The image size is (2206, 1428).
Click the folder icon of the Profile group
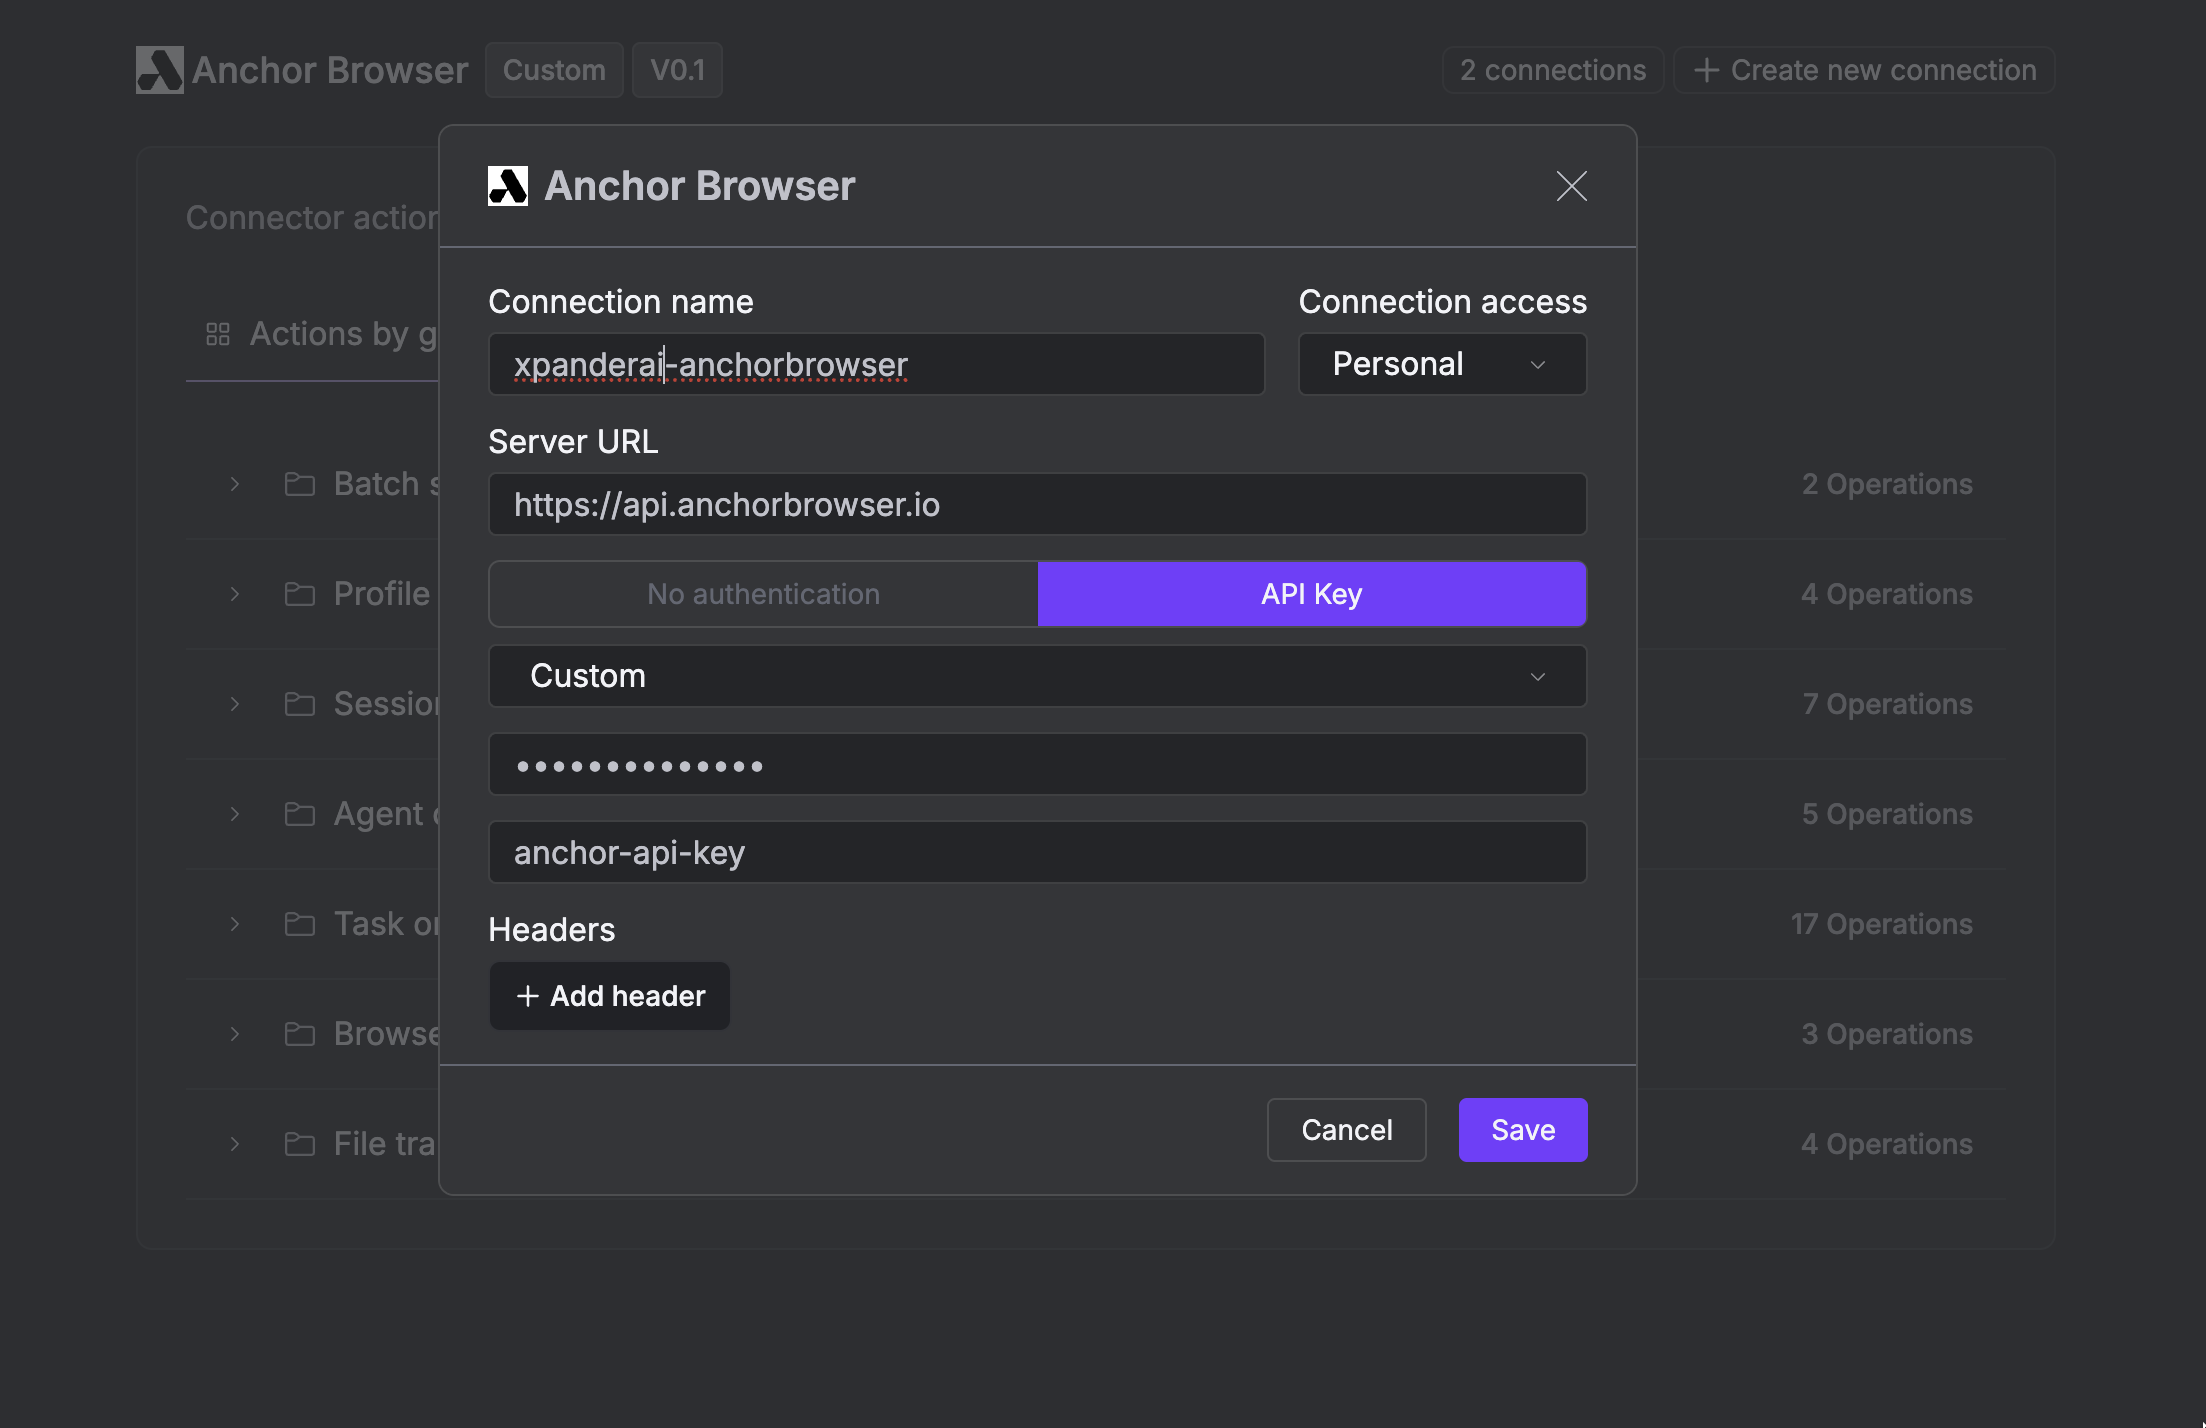point(299,594)
